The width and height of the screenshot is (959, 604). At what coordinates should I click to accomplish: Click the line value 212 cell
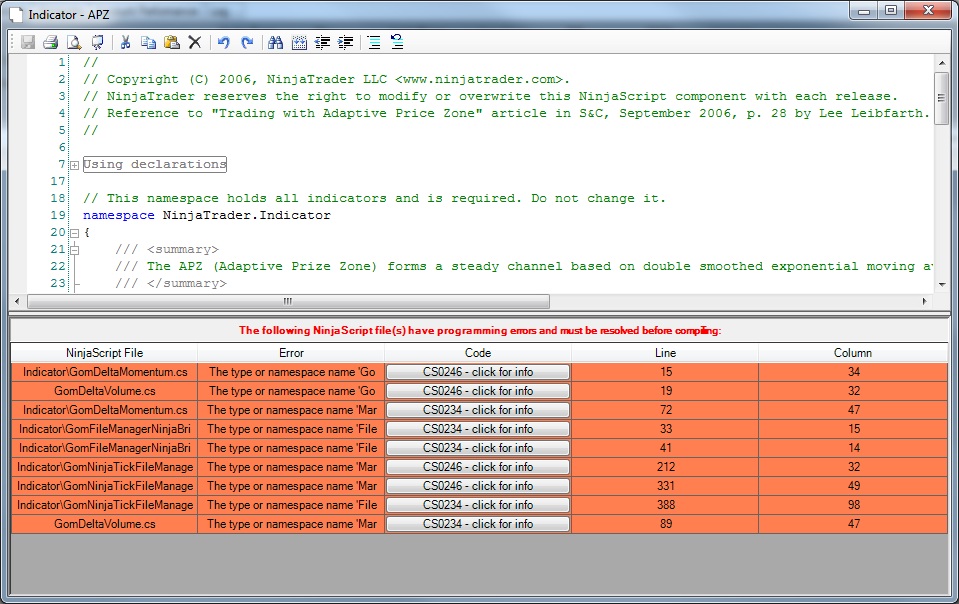(x=665, y=466)
